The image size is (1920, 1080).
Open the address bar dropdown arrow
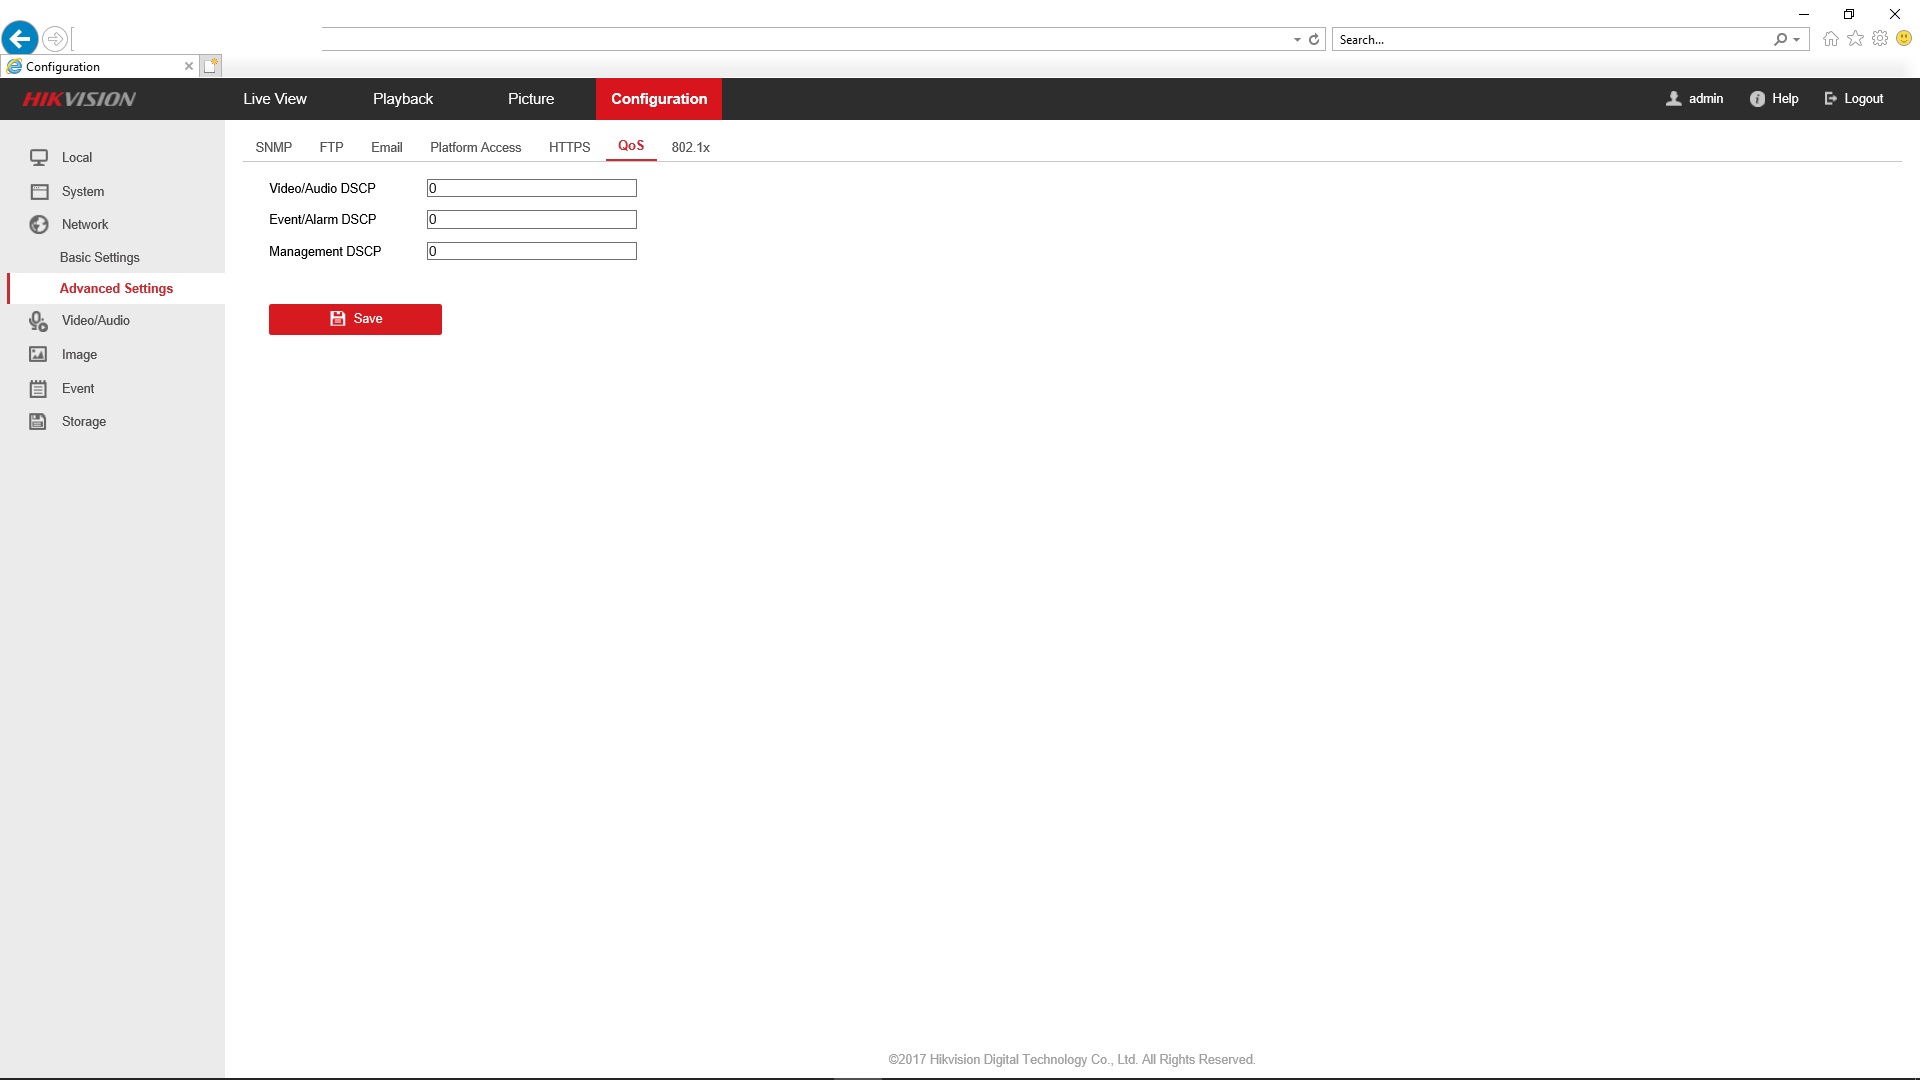[1297, 40]
